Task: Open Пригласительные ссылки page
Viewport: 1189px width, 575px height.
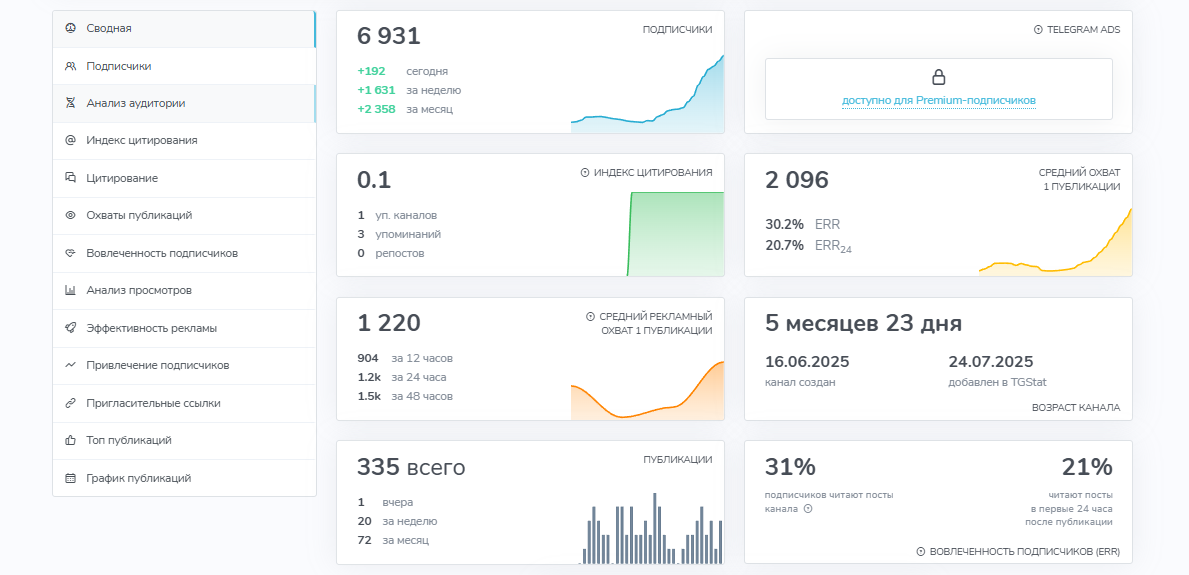Action: [153, 403]
